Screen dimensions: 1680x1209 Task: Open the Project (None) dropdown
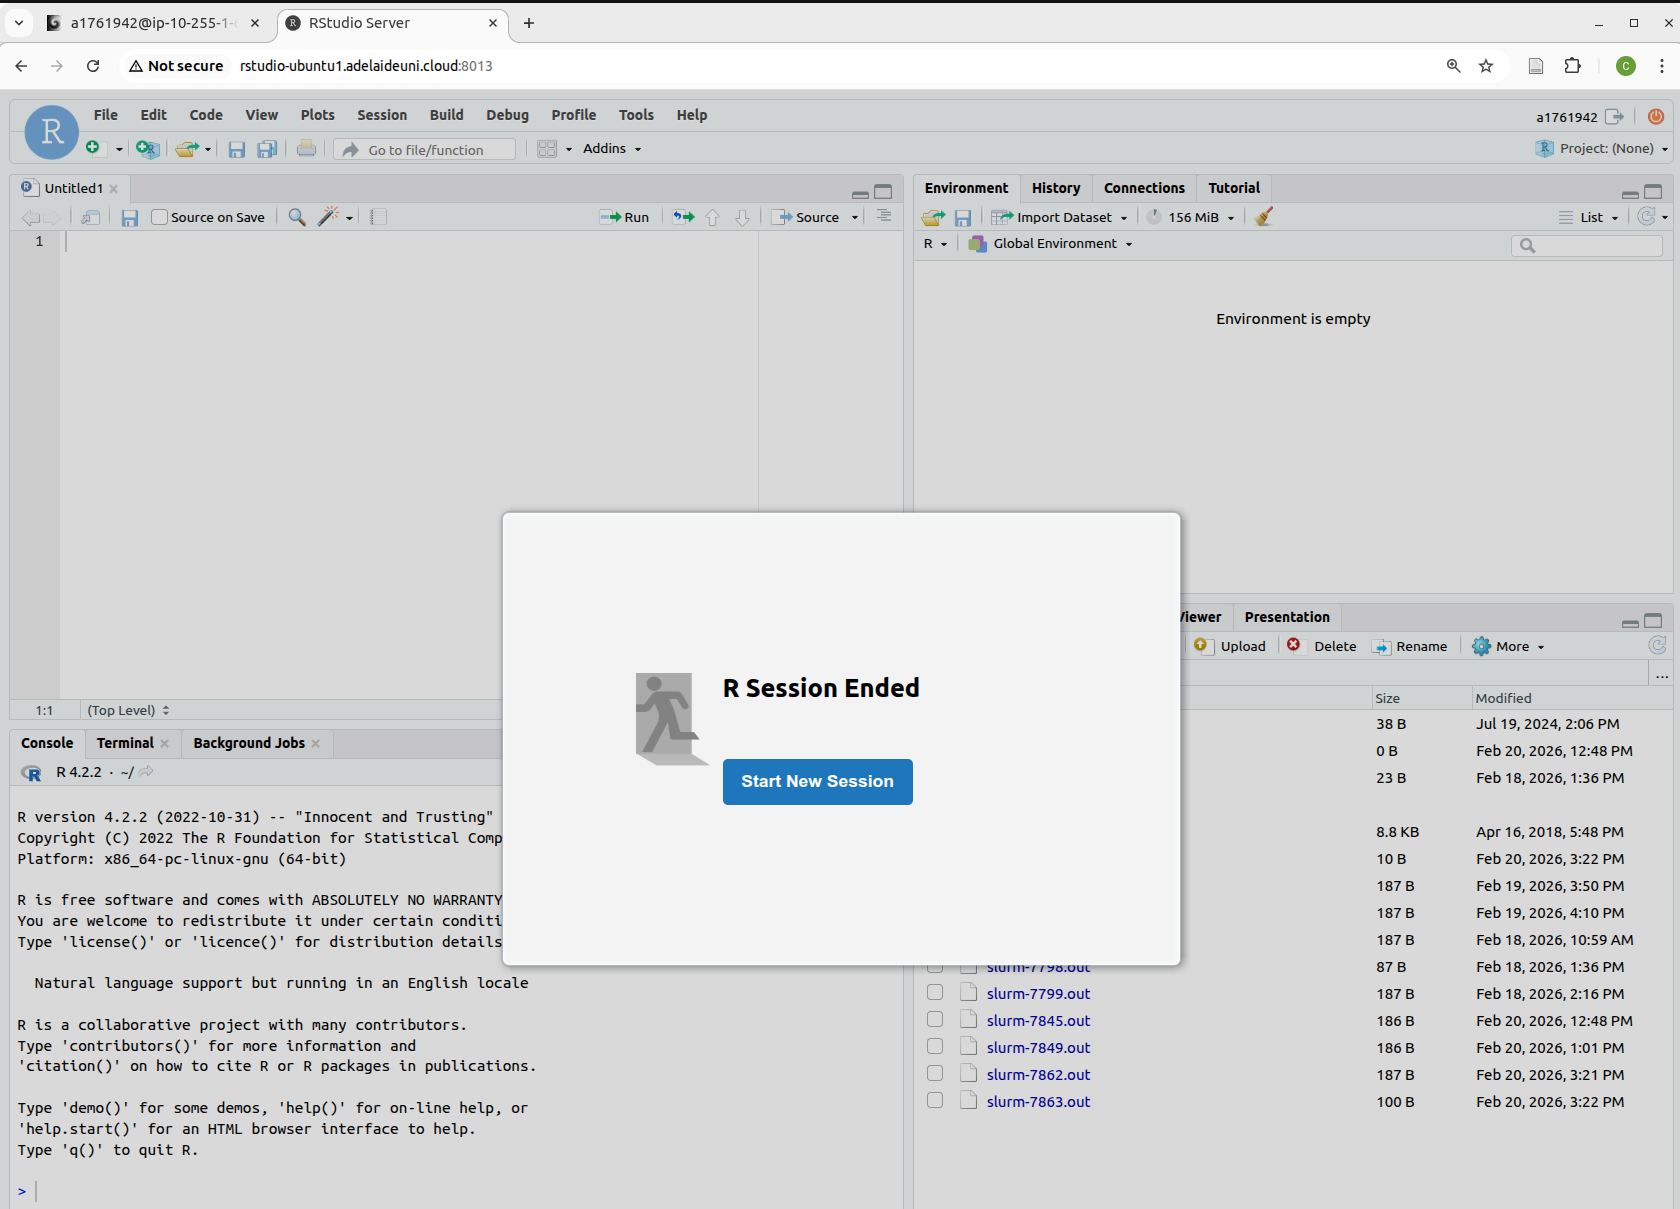pos(1602,148)
